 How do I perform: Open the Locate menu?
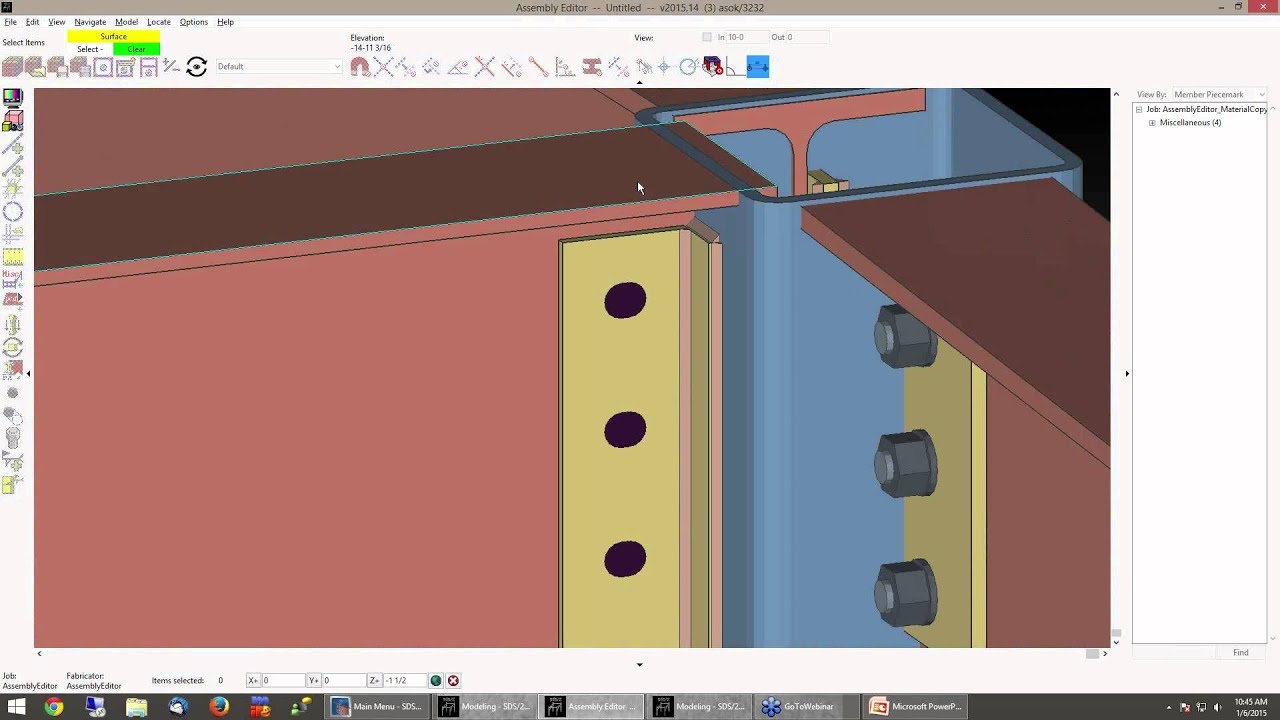(159, 22)
